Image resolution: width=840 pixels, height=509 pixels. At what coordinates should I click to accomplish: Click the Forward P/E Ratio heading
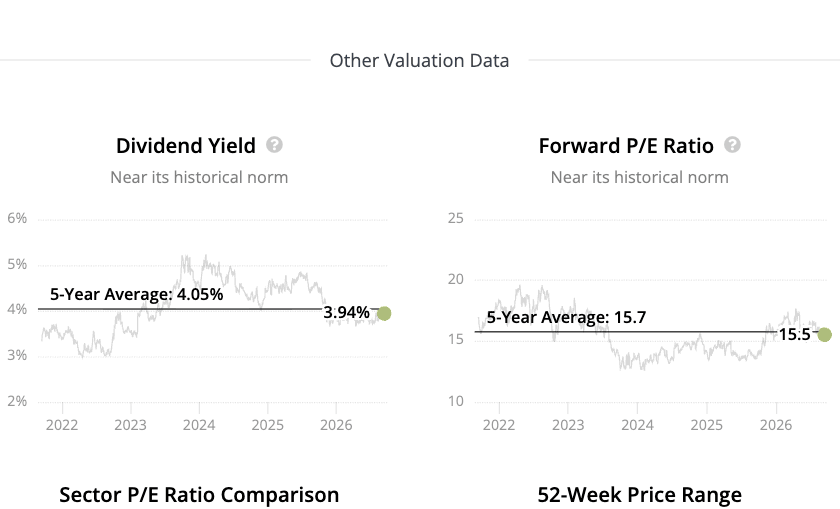pos(626,146)
